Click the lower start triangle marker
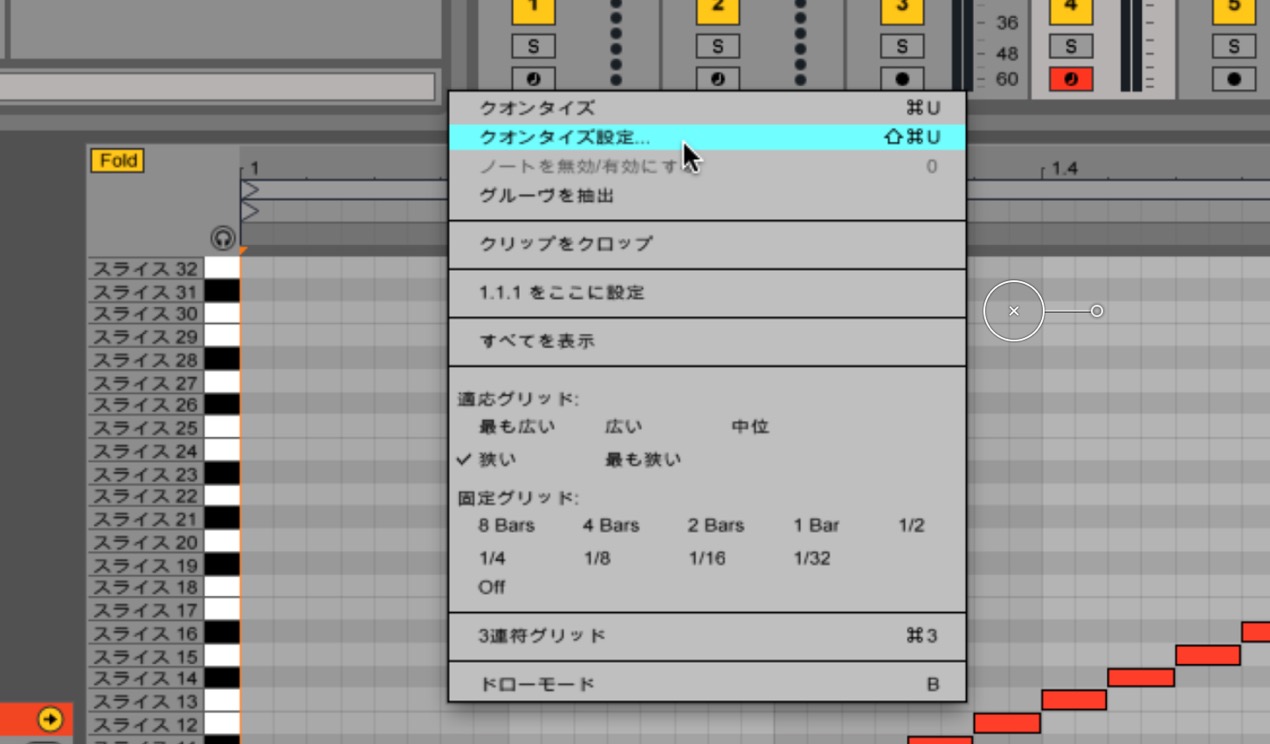 [x=250, y=211]
